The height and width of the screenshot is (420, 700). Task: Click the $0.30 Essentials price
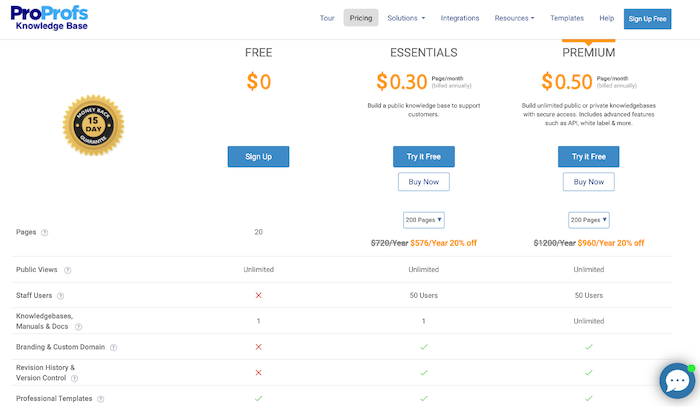click(x=402, y=82)
